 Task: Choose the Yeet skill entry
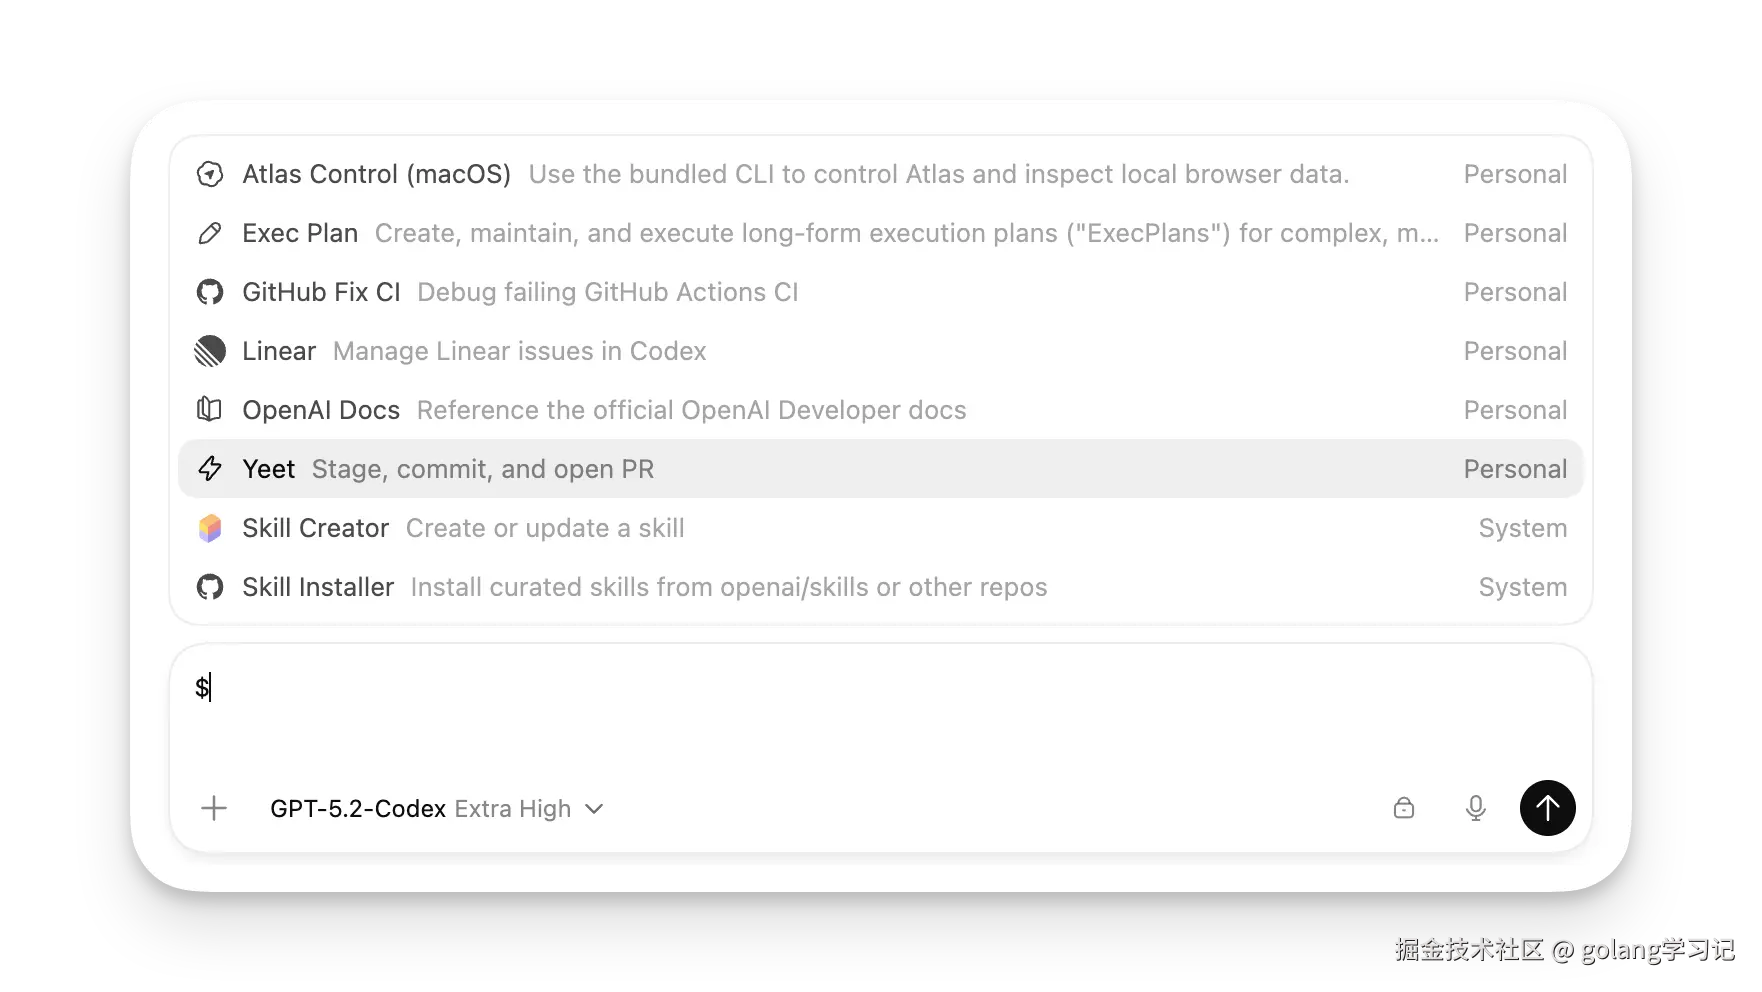click(x=269, y=469)
